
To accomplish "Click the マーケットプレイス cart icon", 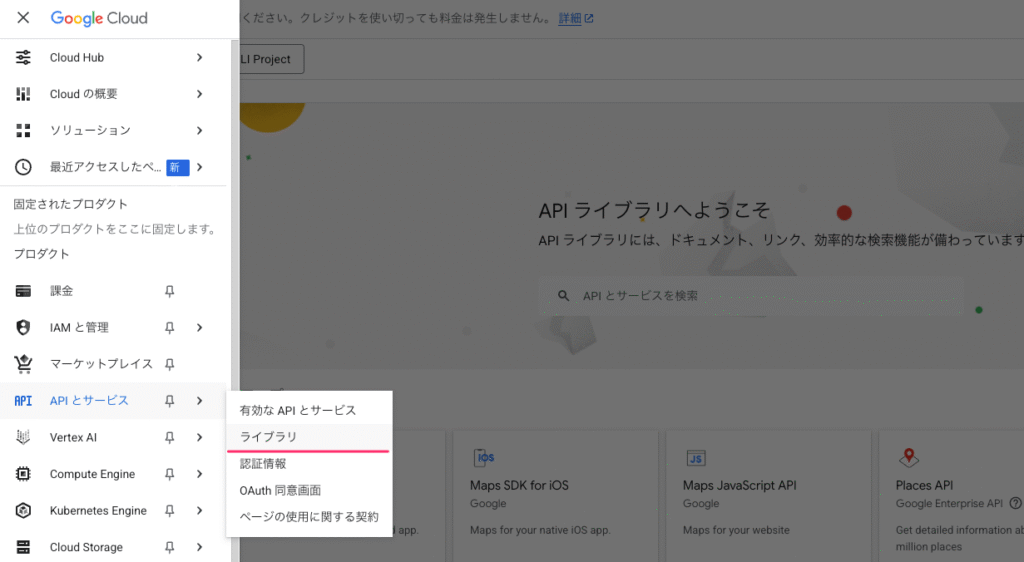I will (x=24, y=364).
